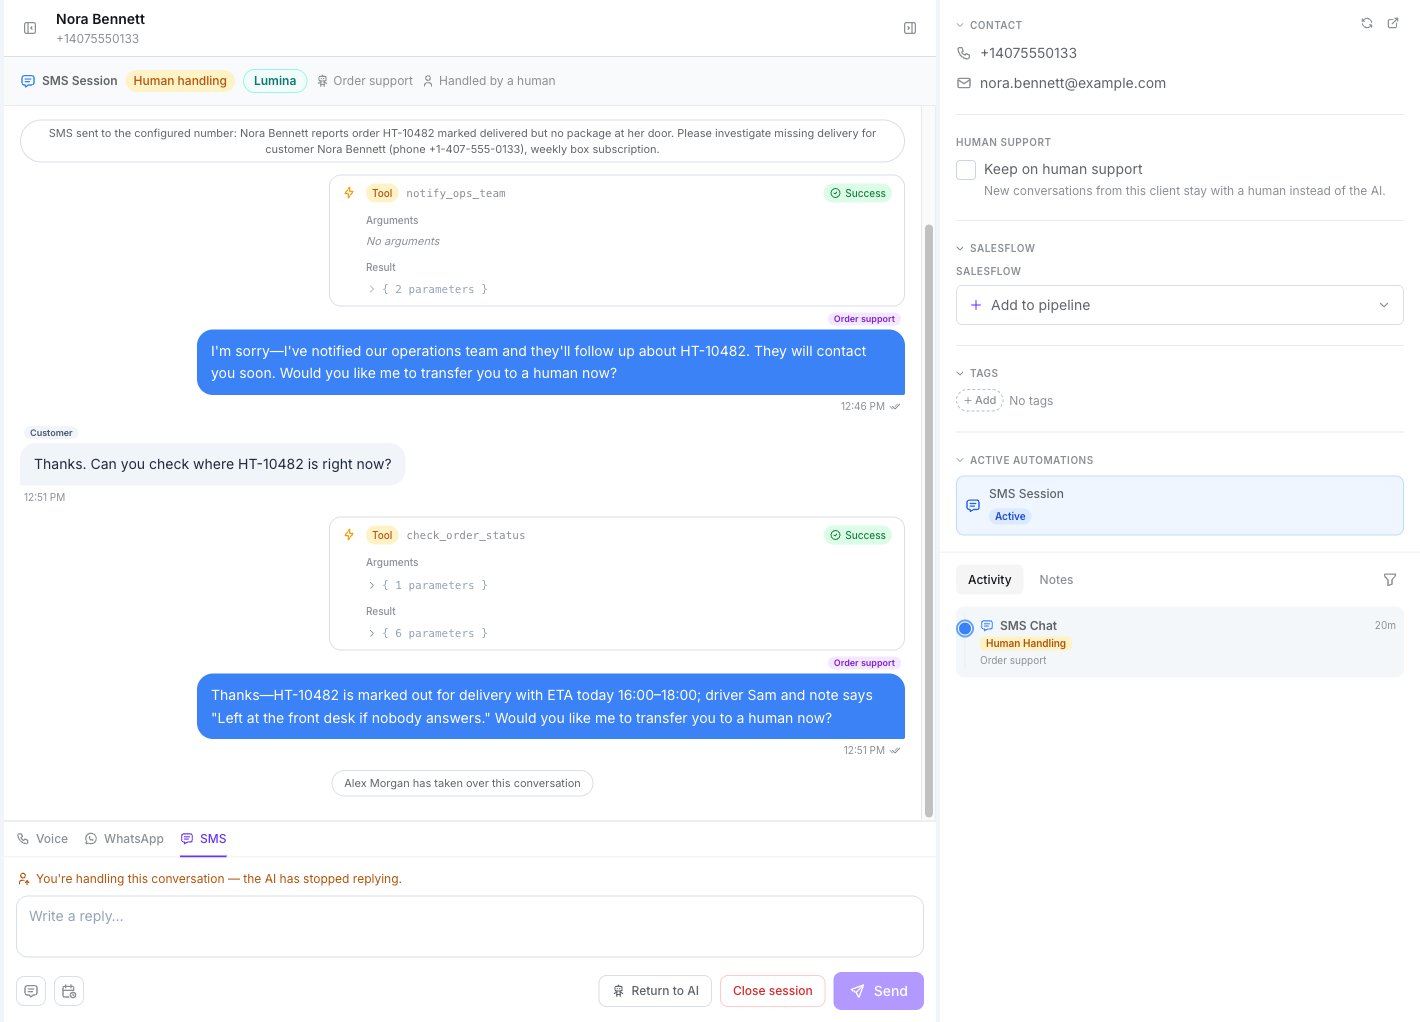Viewport: 1420px width, 1022px height.
Task: Click the person icon in handling notice
Action: tap(24, 879)
